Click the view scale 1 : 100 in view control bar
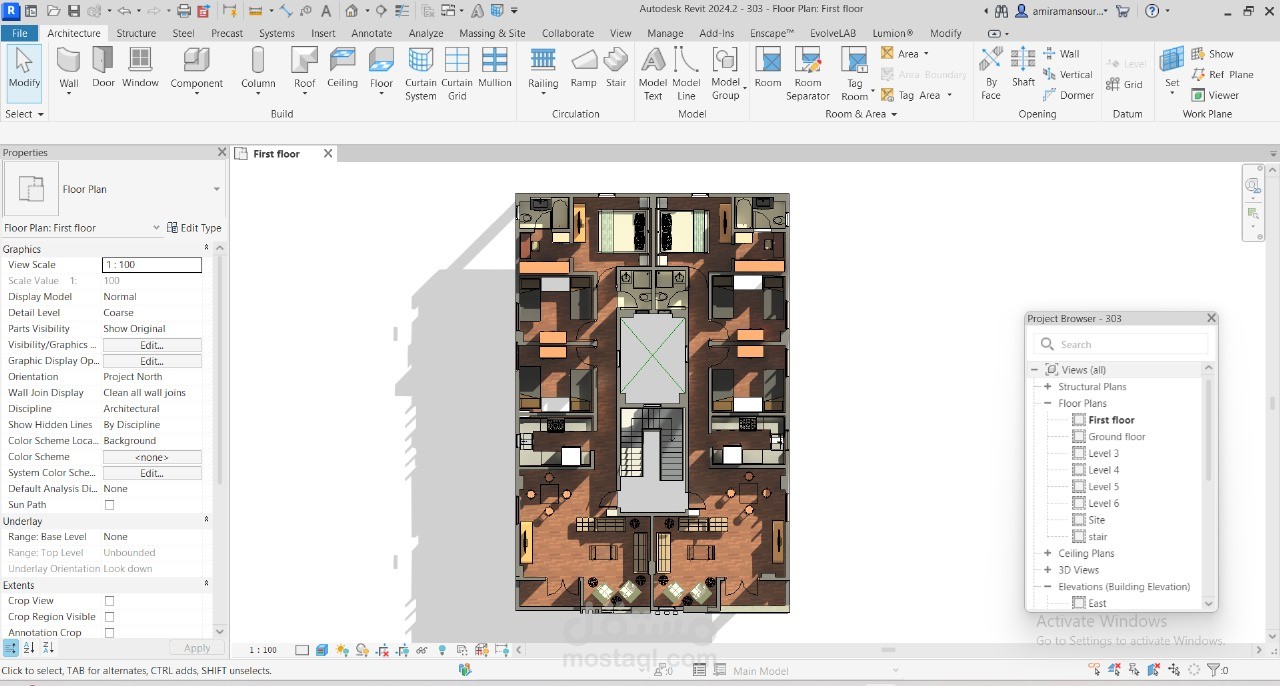 click(263, 650)
